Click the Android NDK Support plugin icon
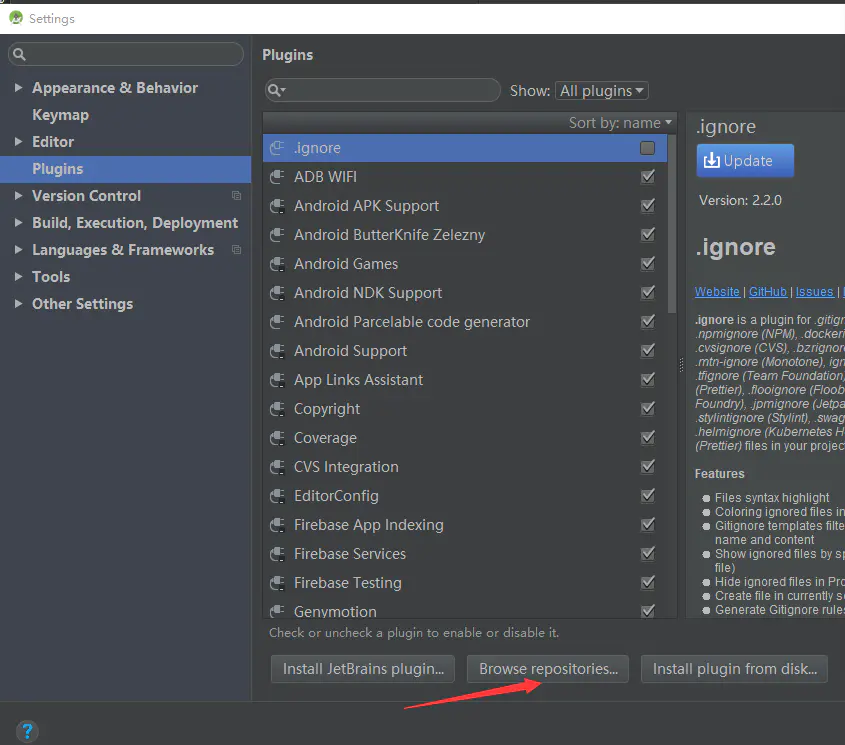 click(x=277, y=293)
